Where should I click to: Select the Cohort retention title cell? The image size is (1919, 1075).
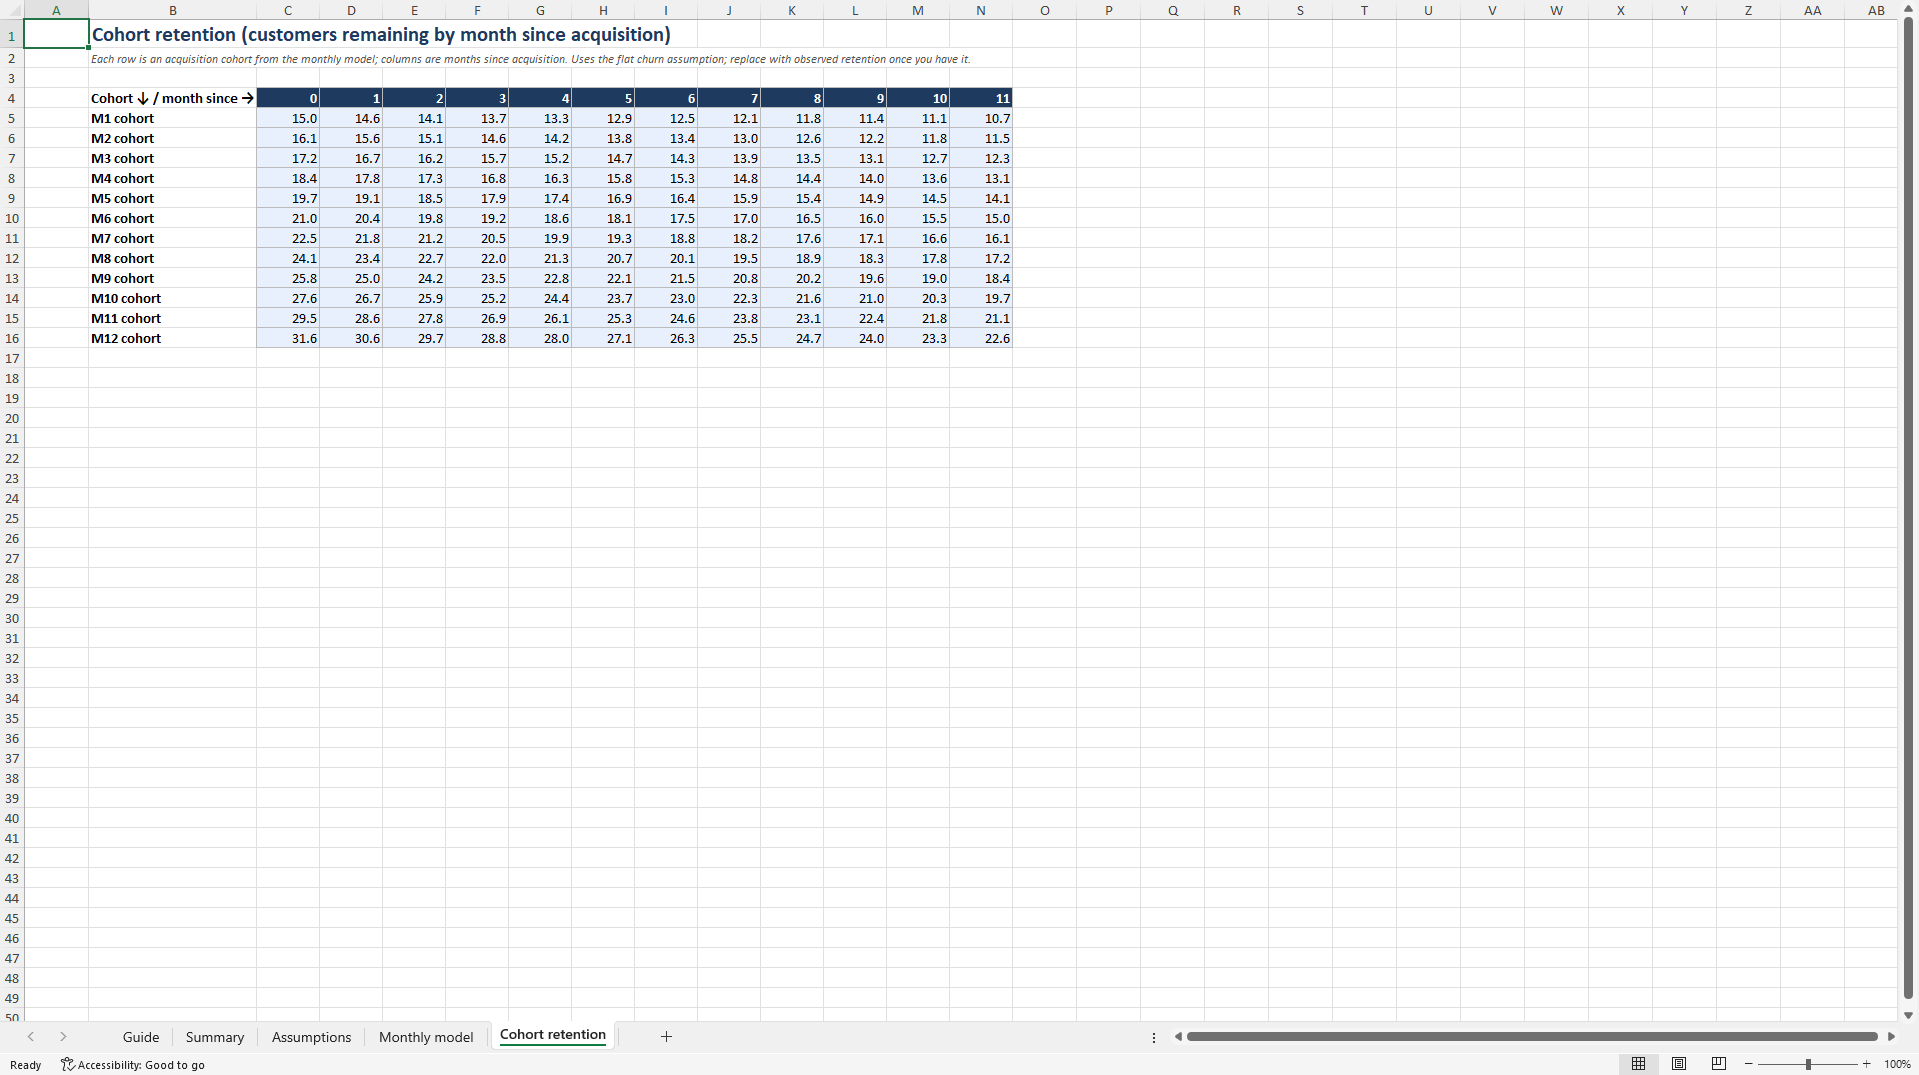tap(381, 34)
